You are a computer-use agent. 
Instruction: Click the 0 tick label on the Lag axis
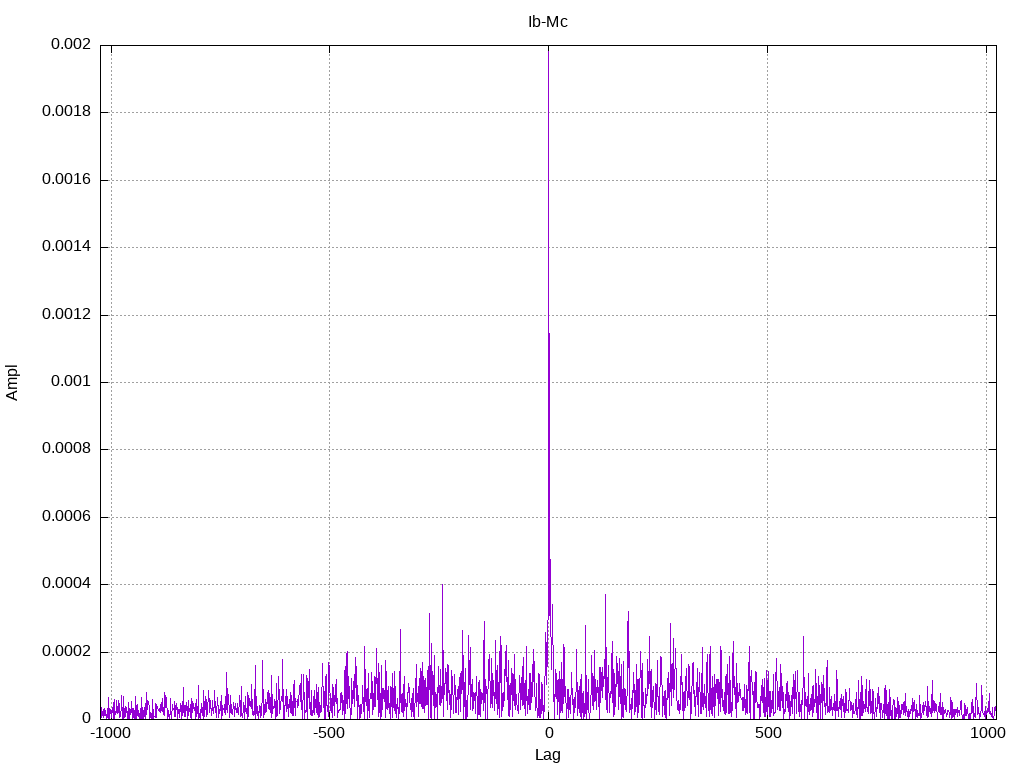(548, 733)
